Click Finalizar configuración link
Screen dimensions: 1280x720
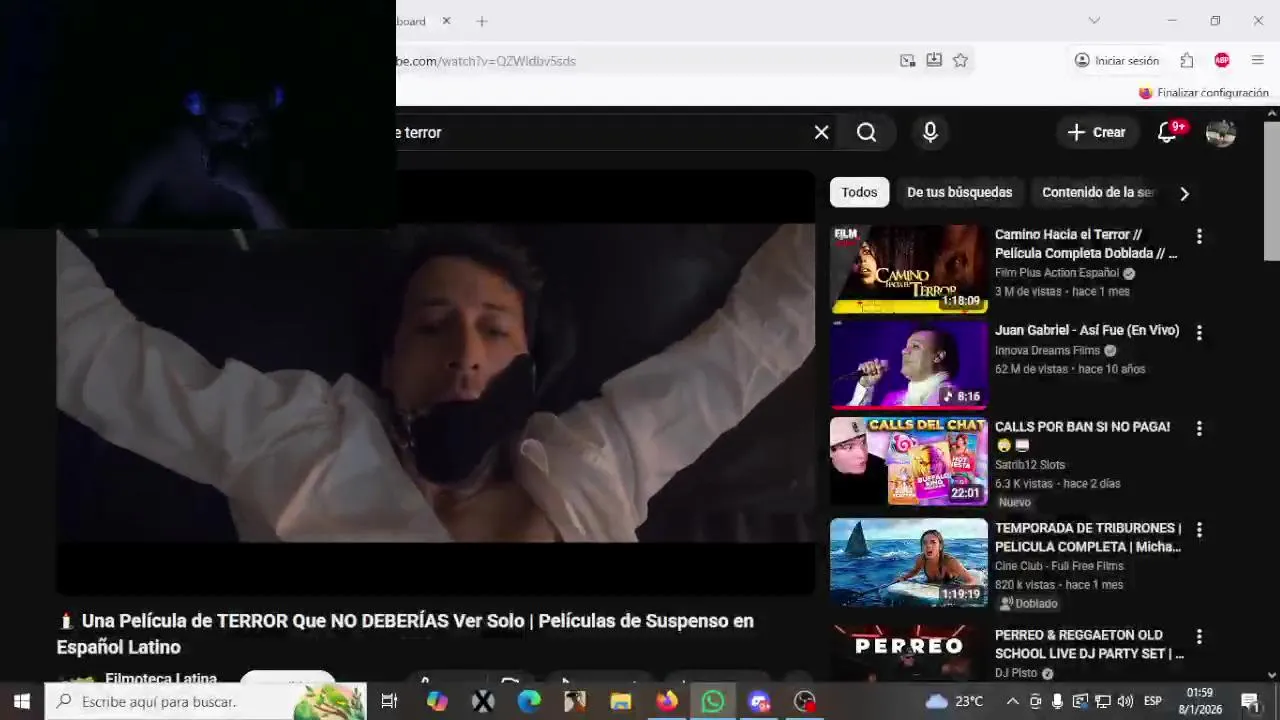(1203, 93)
